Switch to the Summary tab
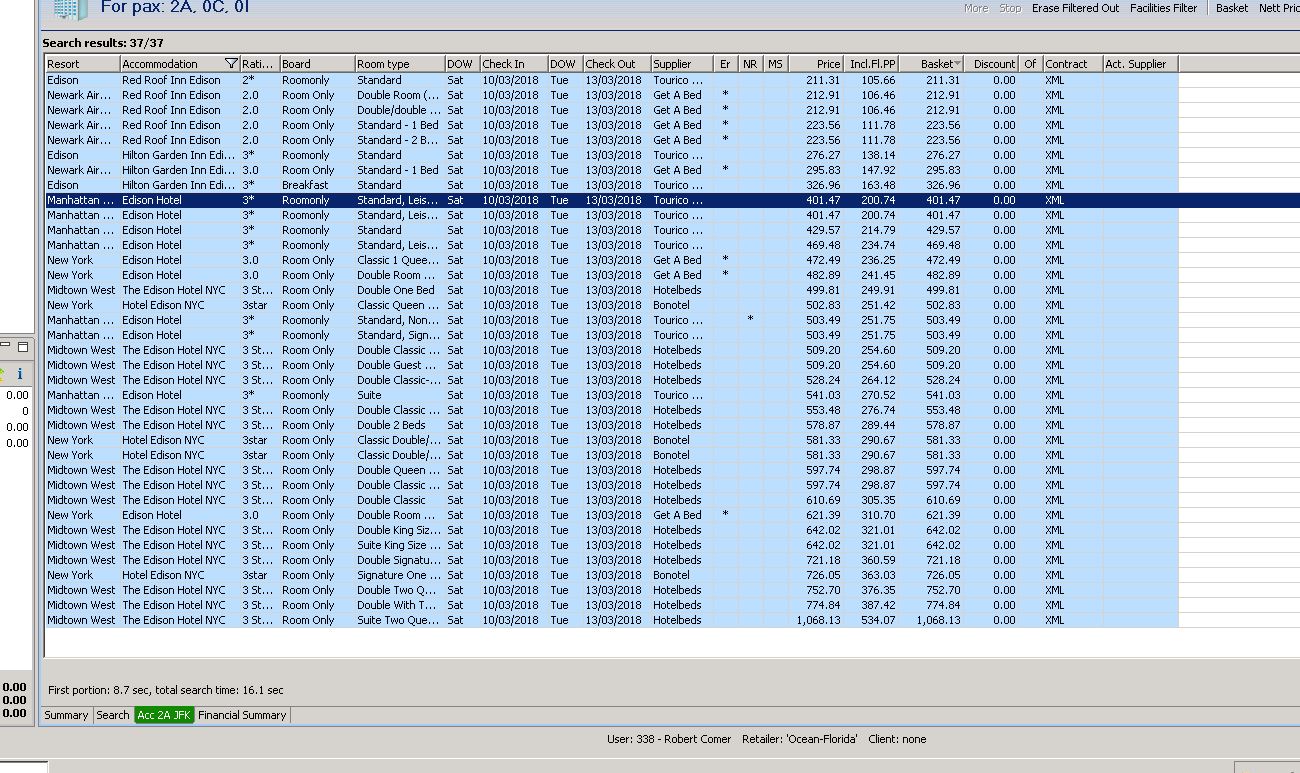The height and width of the screenshot is (773, 1300). pos(66,715)
